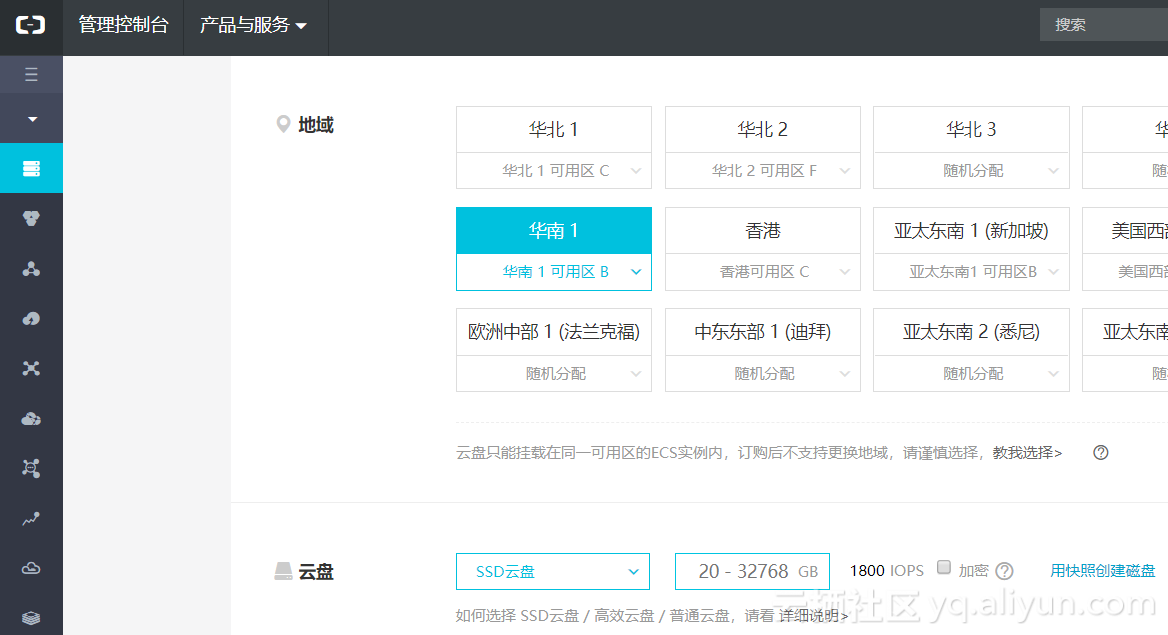1168x635 pixels.
Task: Open the 中东东部 1 随机分配 zone dropdown
Action: pos(763,373)
